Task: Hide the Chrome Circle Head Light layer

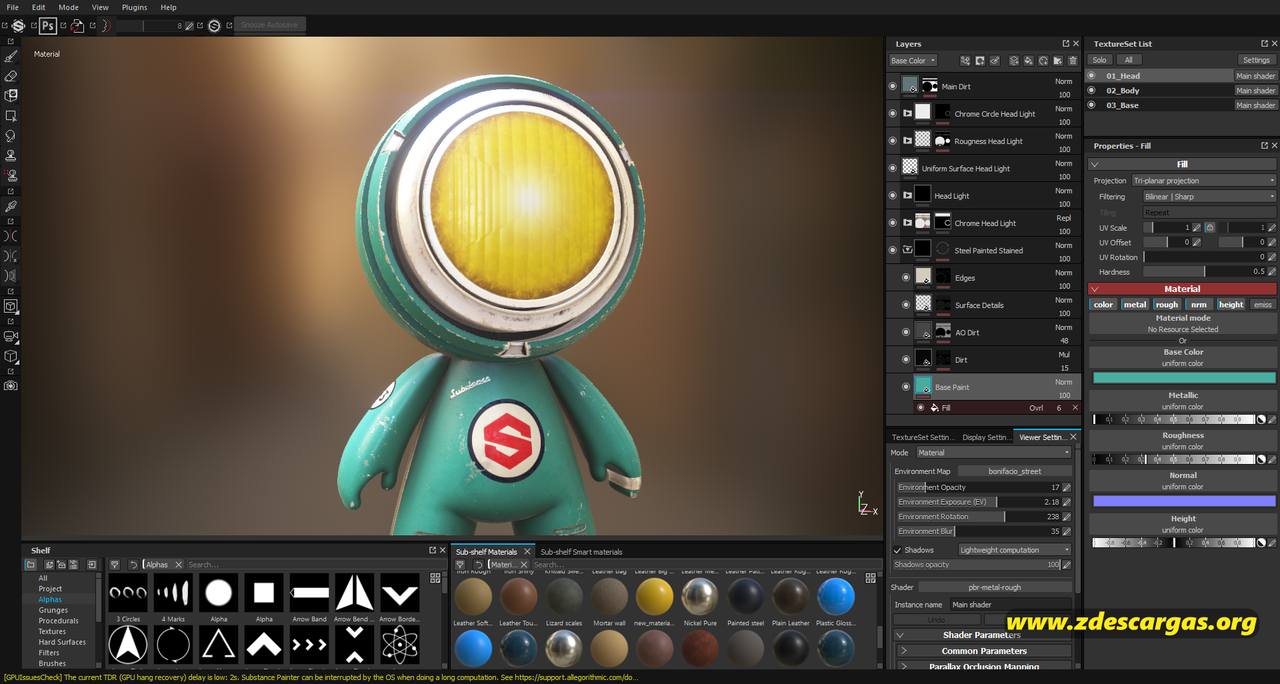Action: pyautogui.click(x=893, y=114)
